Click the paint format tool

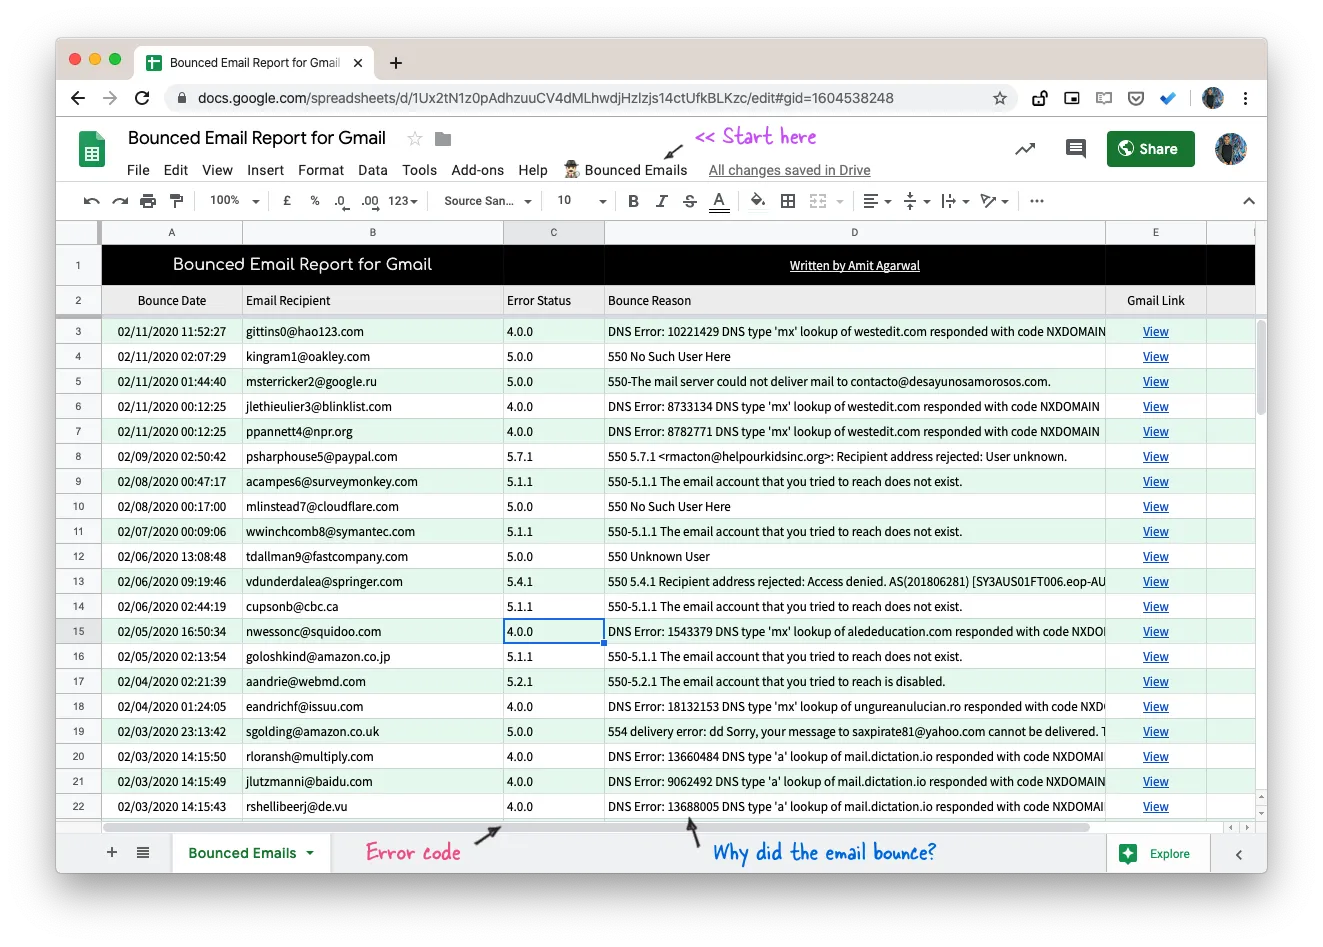(x=177, y=201)
